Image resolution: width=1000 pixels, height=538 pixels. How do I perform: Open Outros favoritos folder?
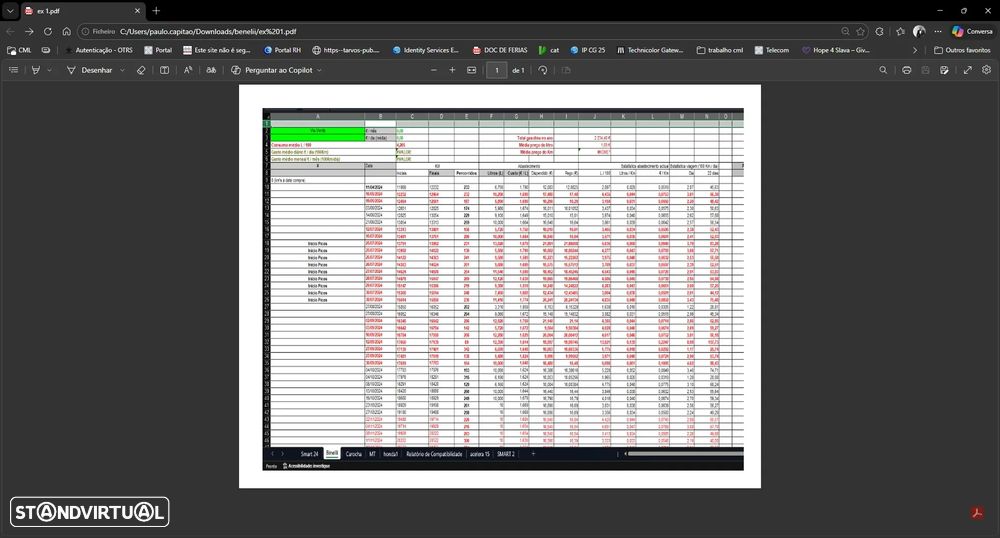click(962, 50)
